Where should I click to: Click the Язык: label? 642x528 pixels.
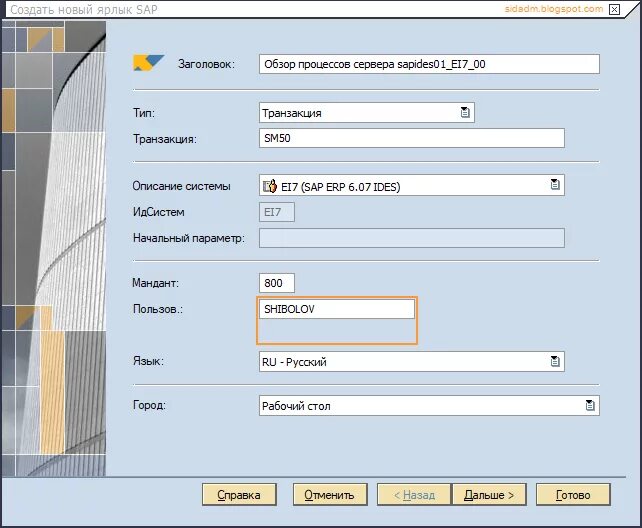click(x=148, y=361)
